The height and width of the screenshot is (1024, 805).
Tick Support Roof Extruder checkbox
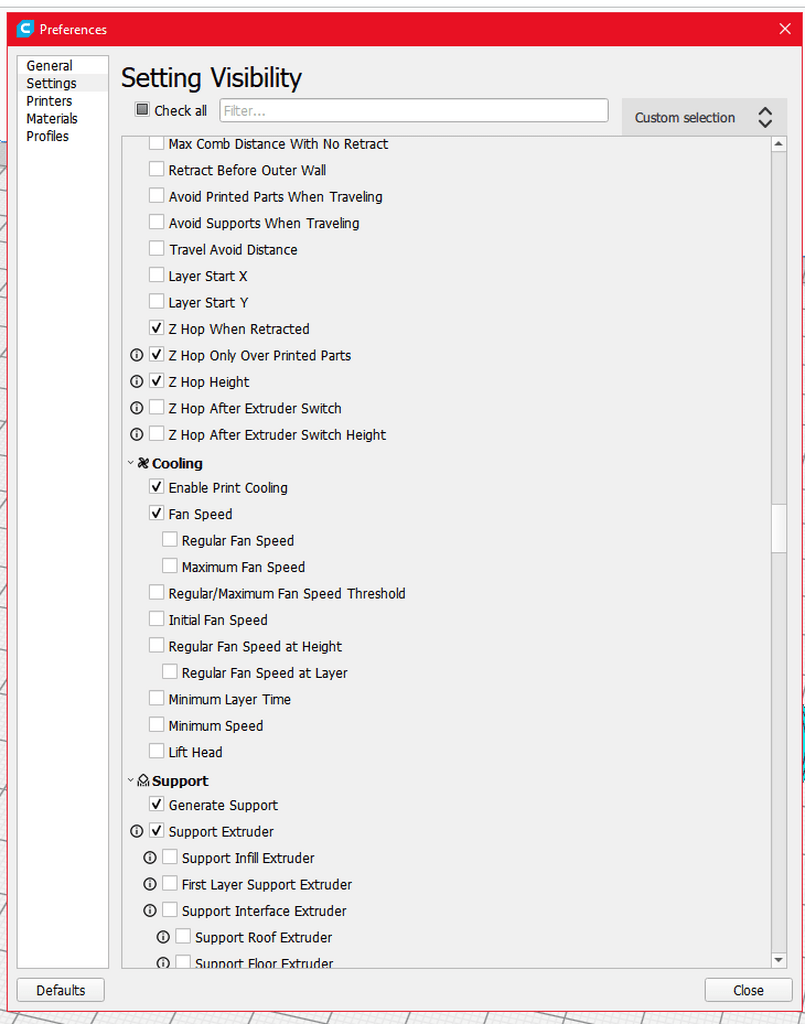(183, 937)
